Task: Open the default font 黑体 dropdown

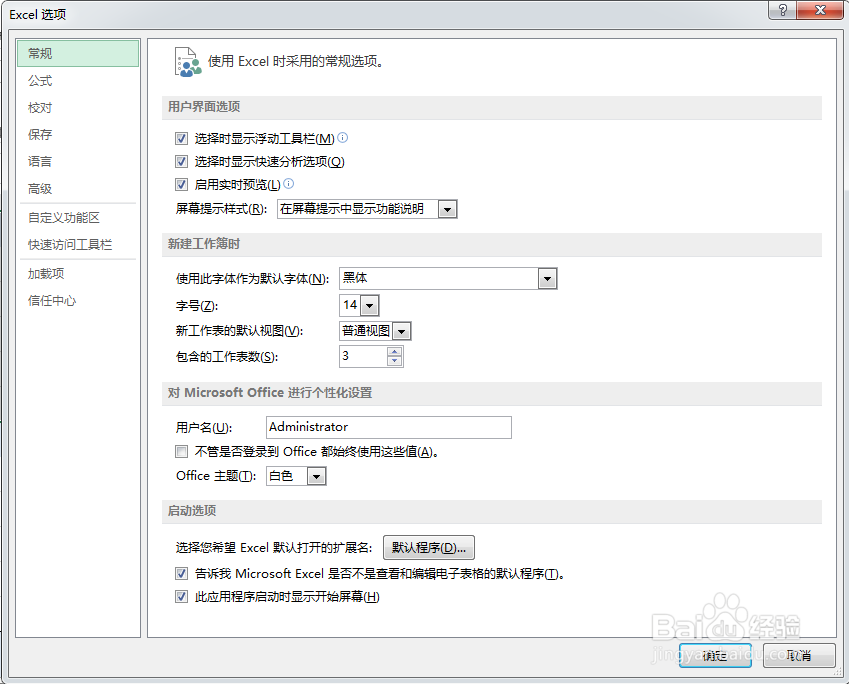Action: click(x=547, y=279)
